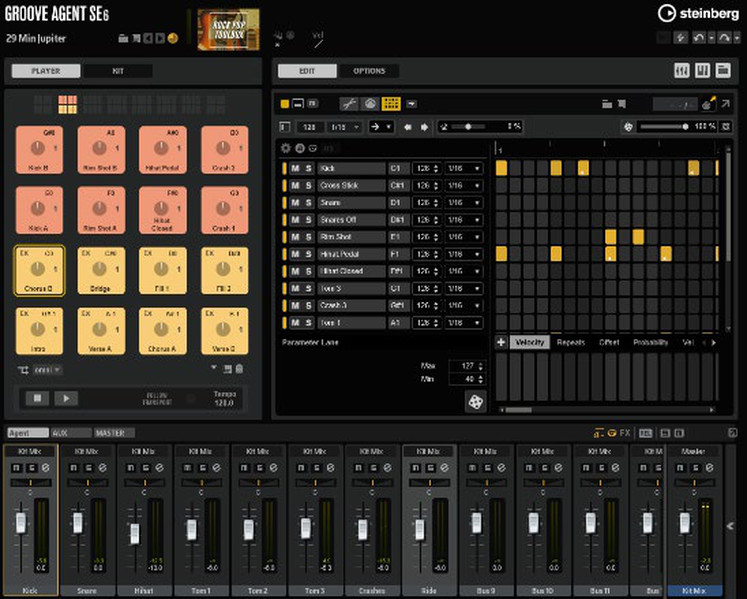The width and height of the screenshot is (747, 599).
Task: Shift pattern left with double arrow
Action: 408,127
